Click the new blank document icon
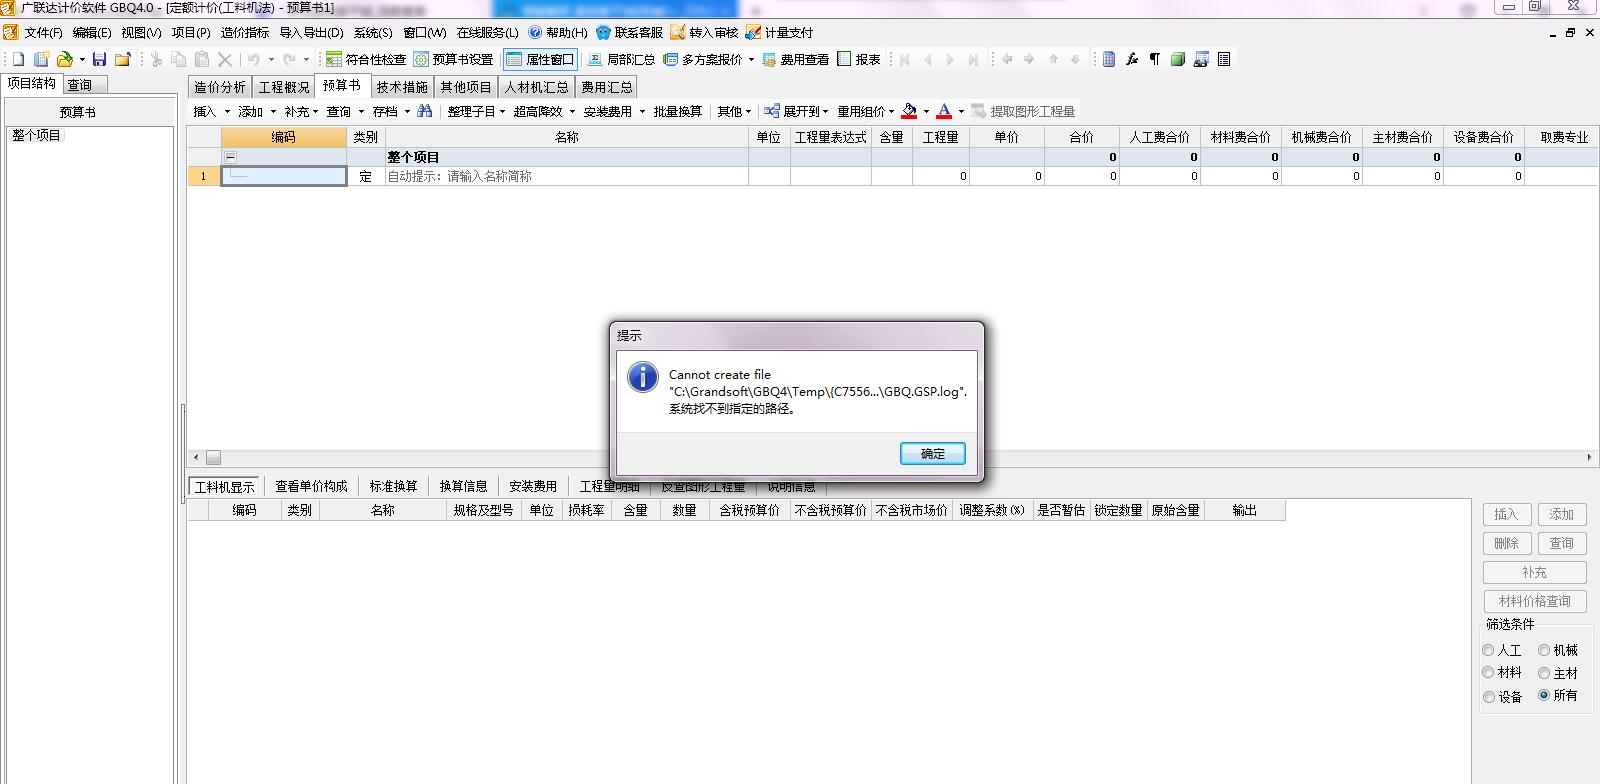Screen dimensions: 1600x784 [19, 60]
